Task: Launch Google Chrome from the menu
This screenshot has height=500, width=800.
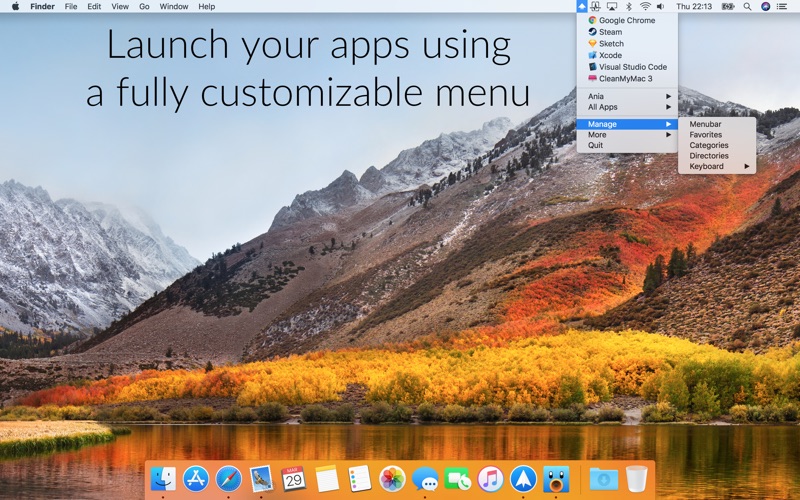Action: [x=627, y=20]
